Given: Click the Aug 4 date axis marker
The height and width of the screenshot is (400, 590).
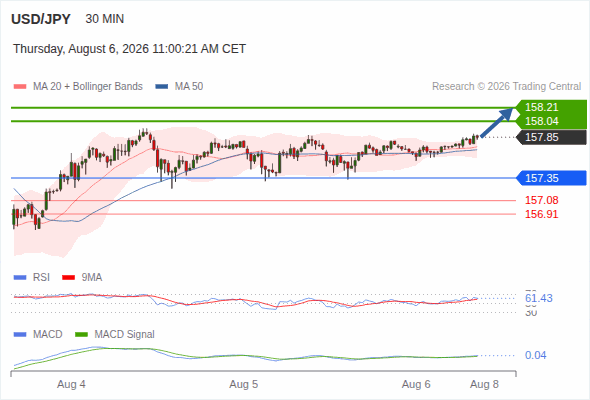Looking at the screenshot, I should 71,384.
